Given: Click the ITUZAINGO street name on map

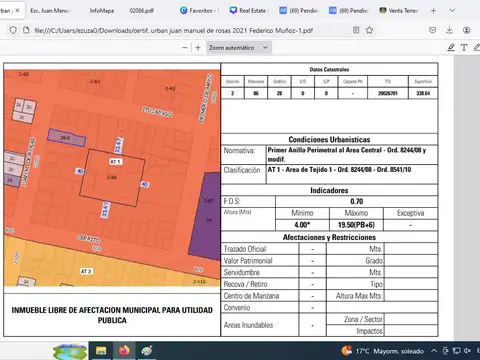Looking at the screenshot, I should [x=157, y=112].
